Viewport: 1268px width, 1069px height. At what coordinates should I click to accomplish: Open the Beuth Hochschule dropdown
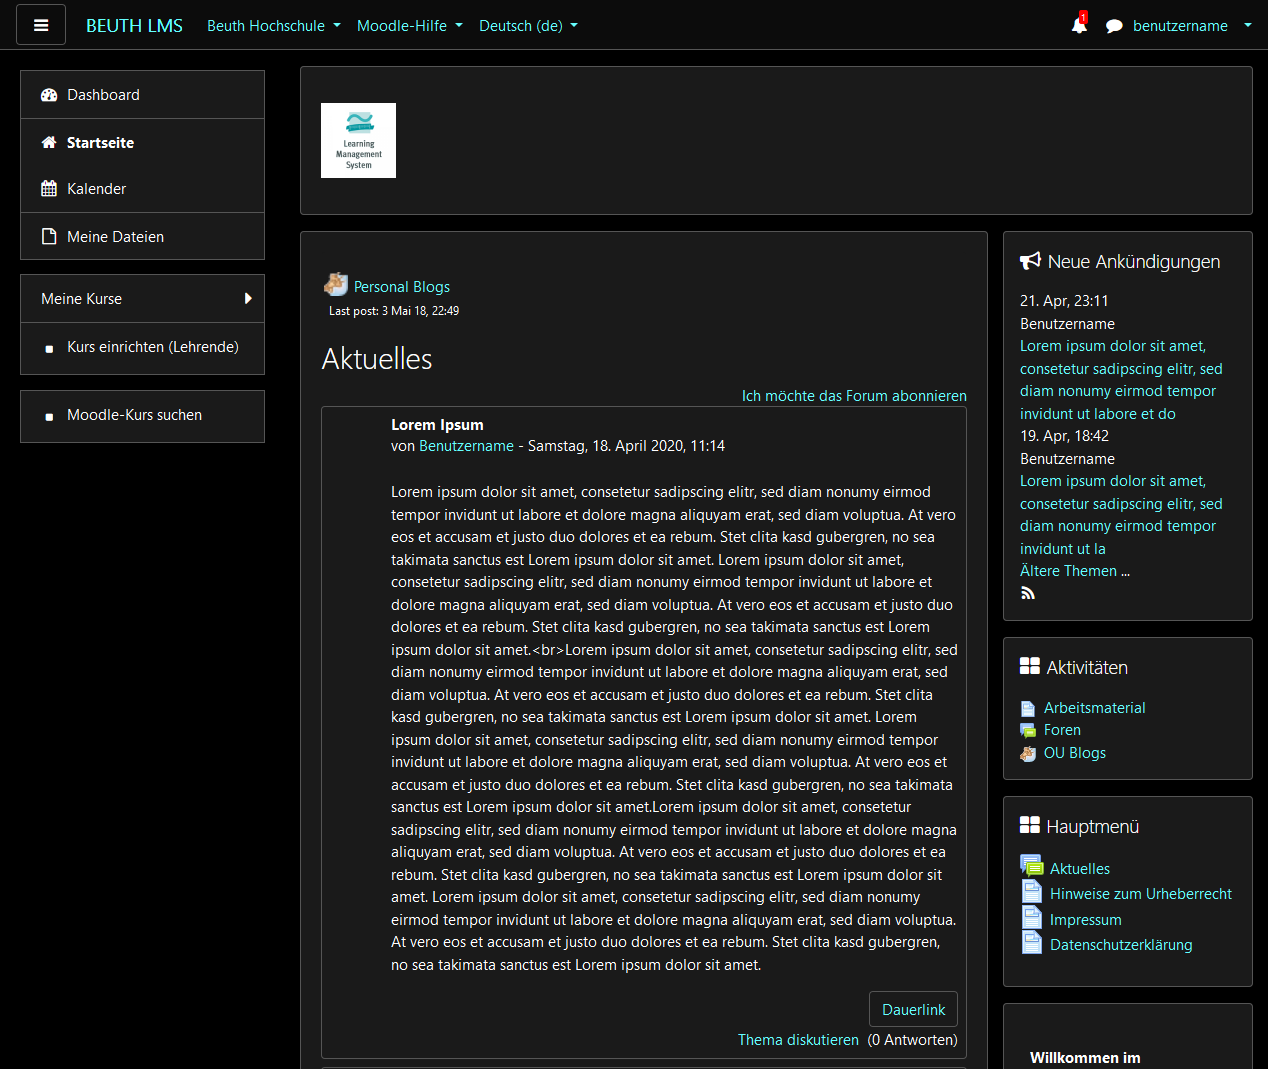(273, 26)
